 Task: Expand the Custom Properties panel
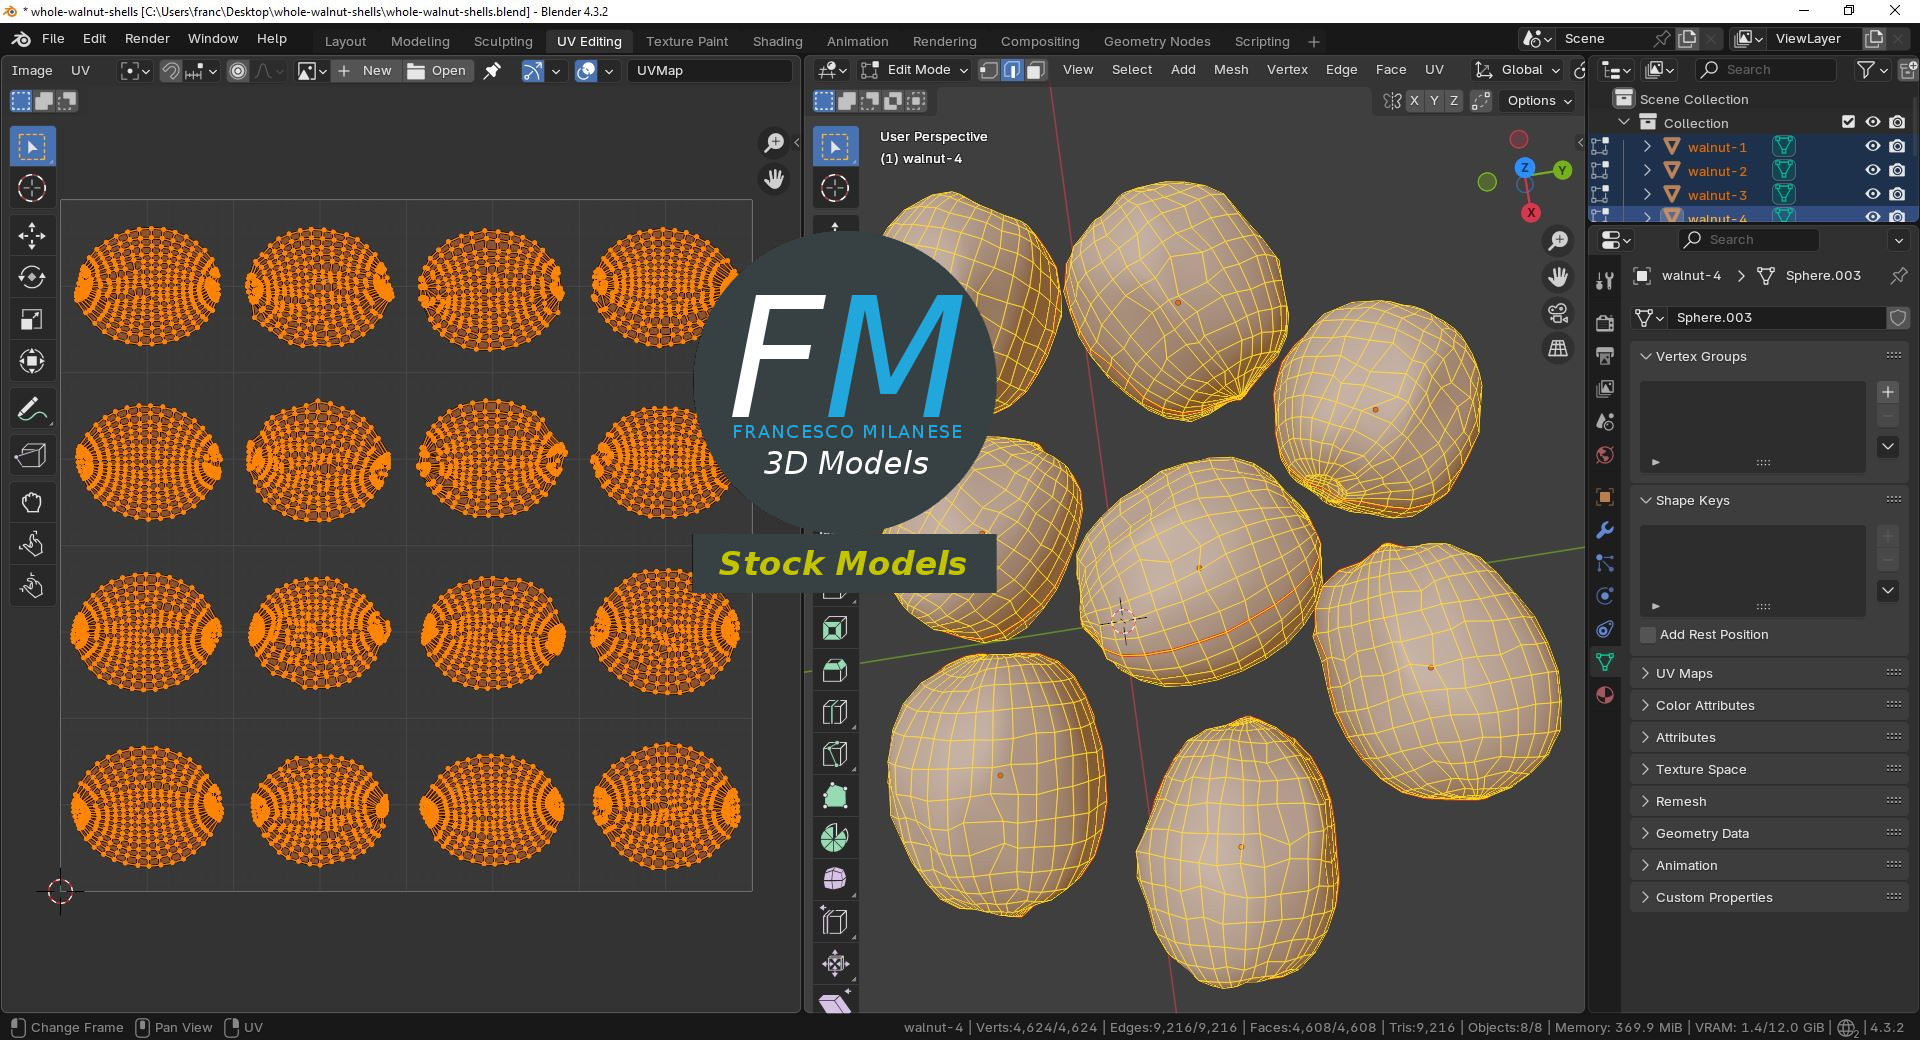click(x=1769, y=898)
